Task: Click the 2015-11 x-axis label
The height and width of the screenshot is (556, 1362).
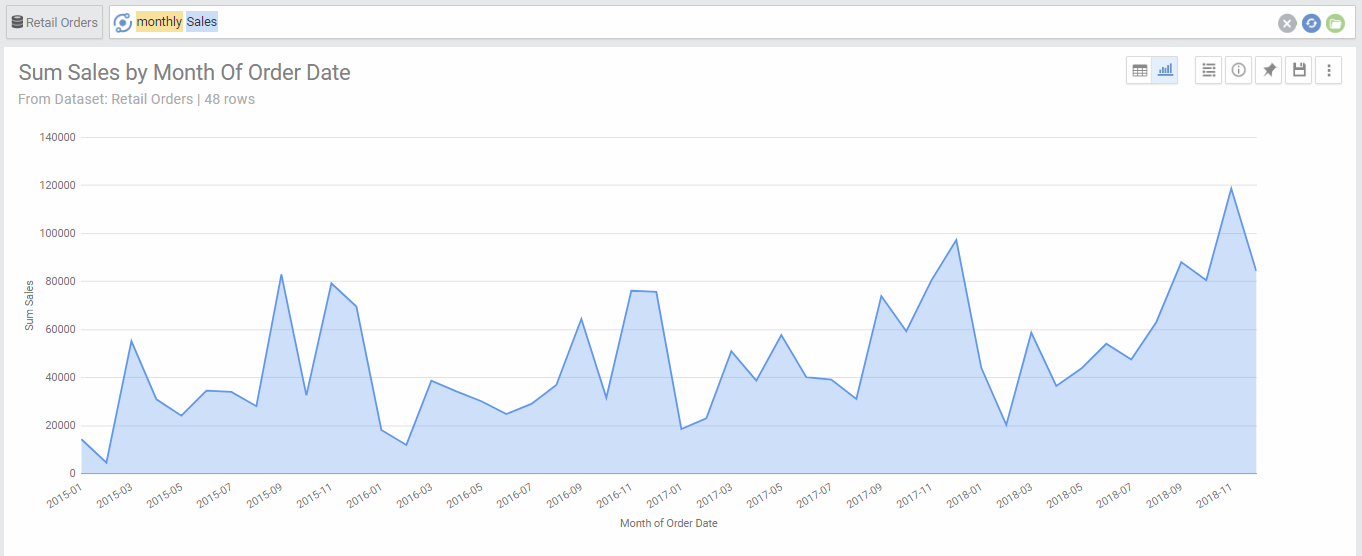Action: (x=314, y=495)
